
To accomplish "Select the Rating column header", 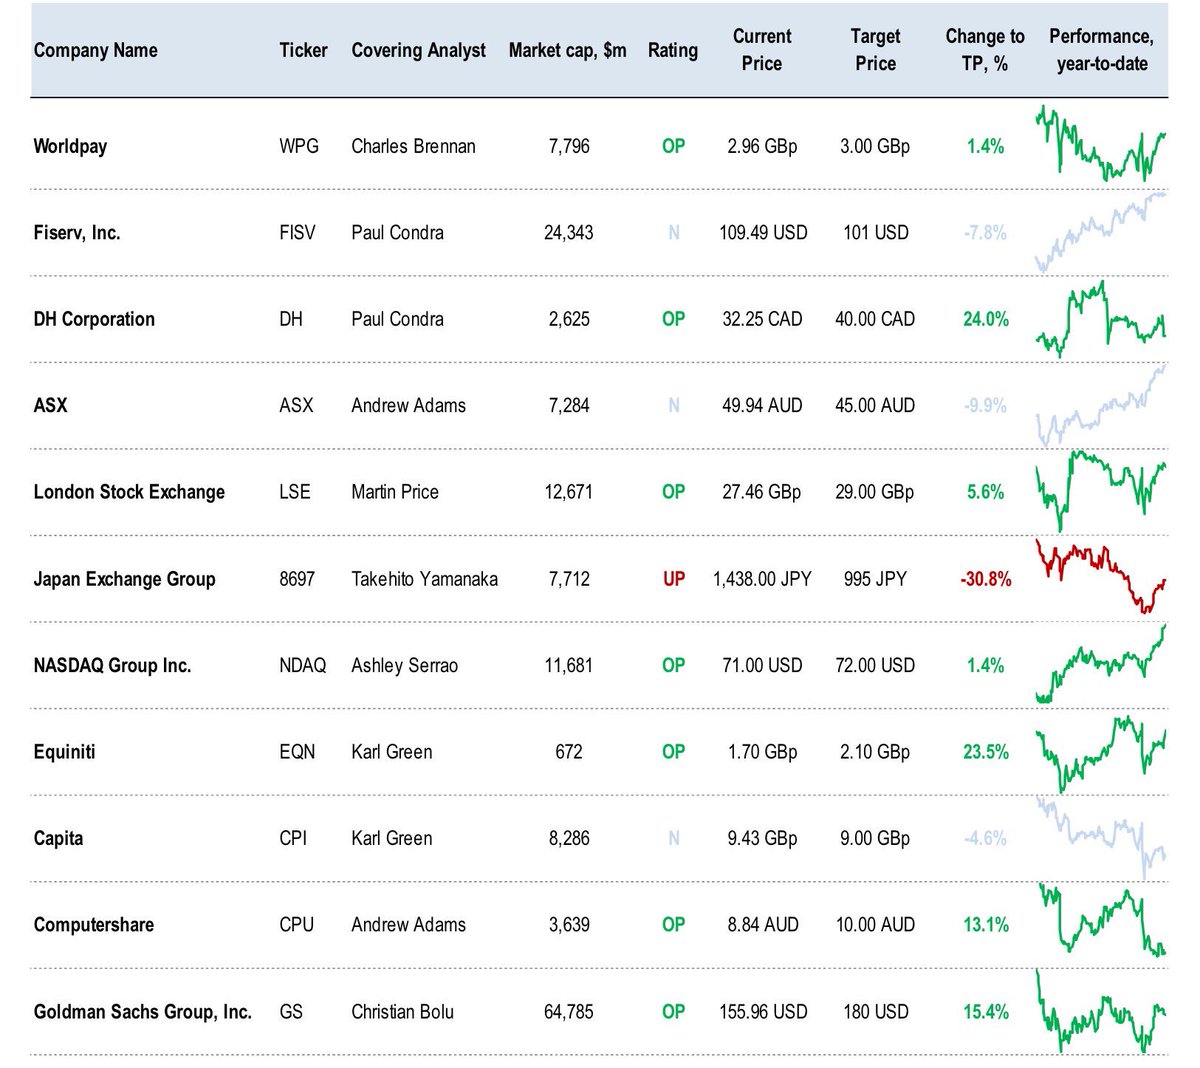I will [x=673, y=50].
